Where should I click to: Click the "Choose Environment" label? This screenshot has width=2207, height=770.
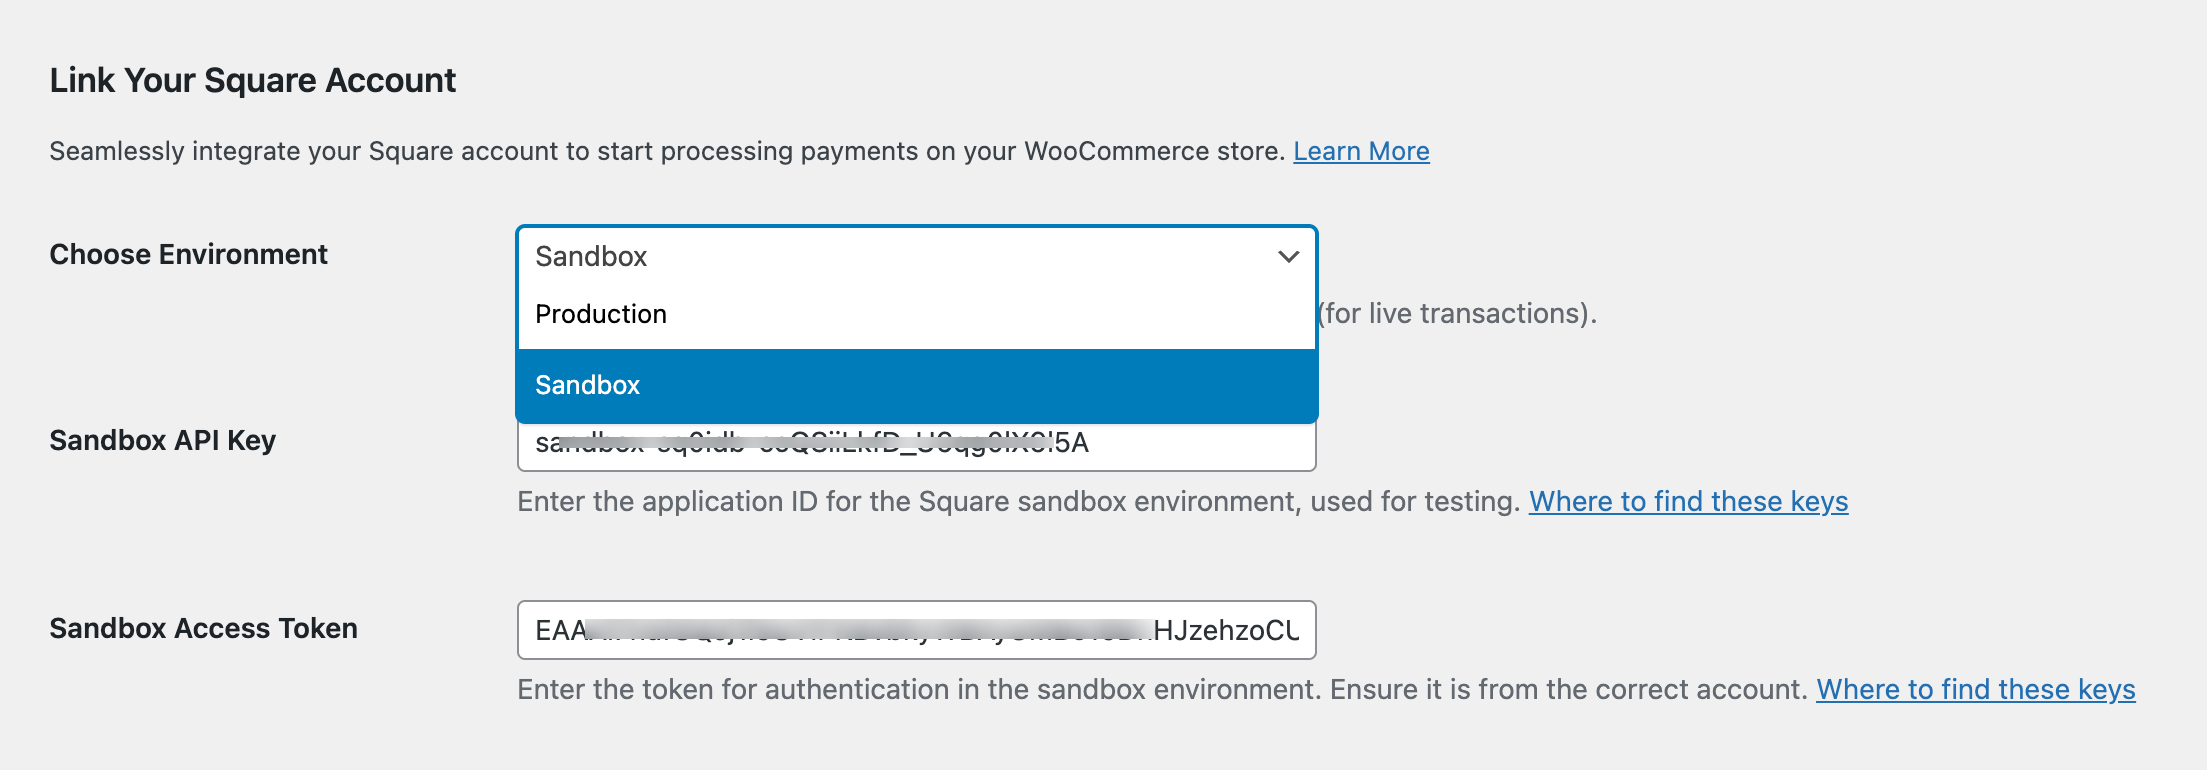point(188,255)
